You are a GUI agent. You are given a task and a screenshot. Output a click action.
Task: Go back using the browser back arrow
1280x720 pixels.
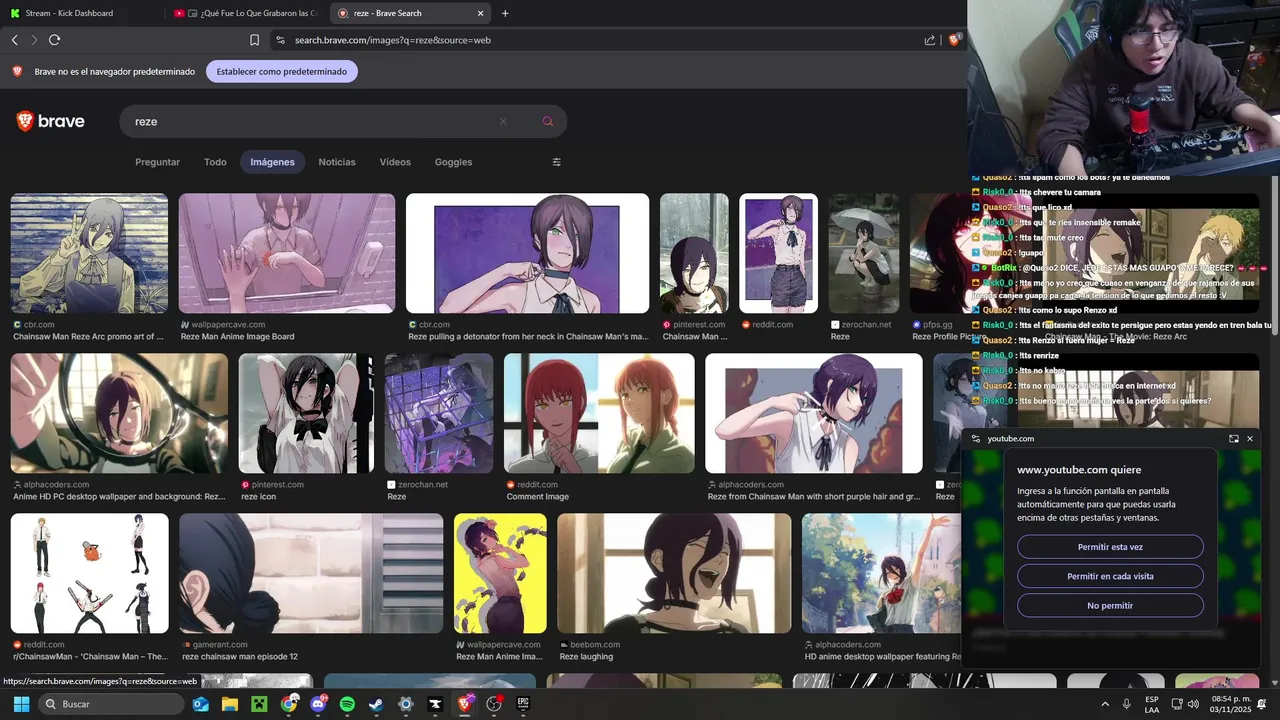[x=14, y=40]
